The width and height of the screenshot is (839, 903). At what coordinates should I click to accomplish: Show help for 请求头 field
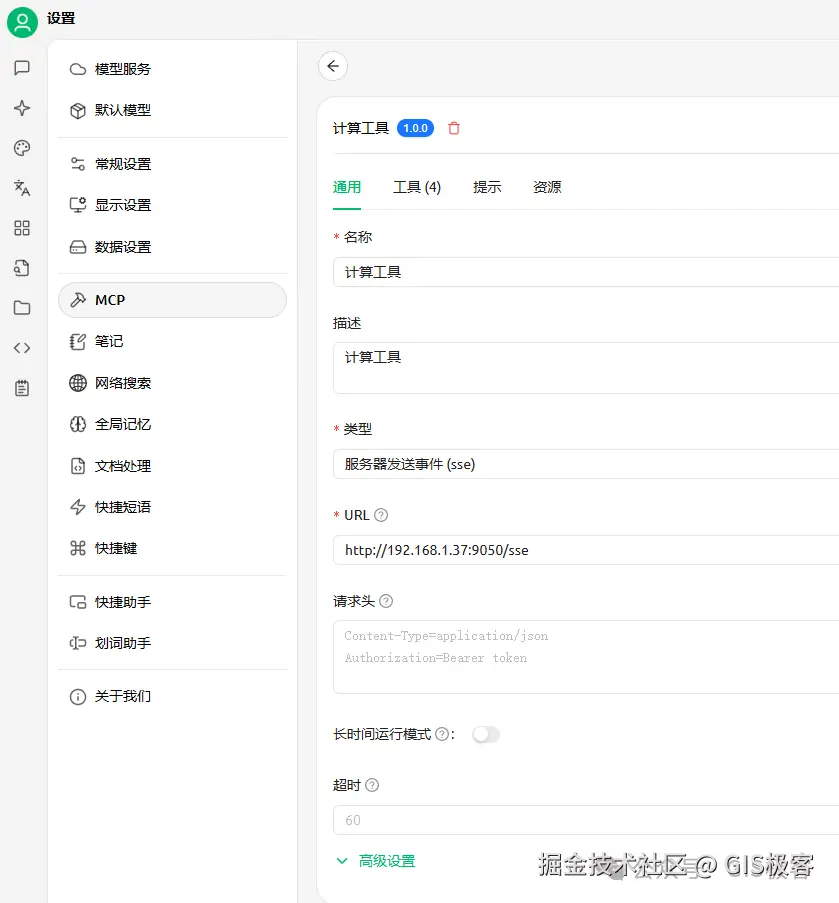click(386, 601)
